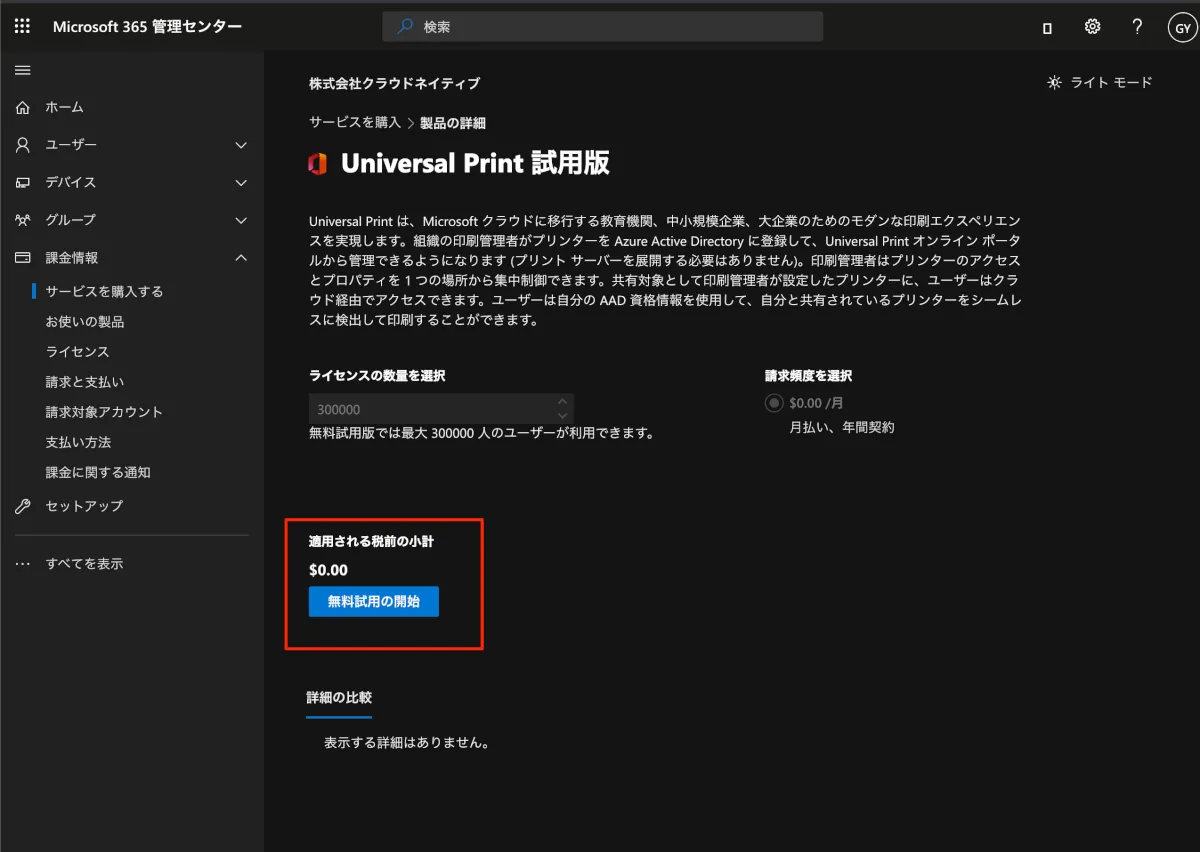Click the 検索 search box
The height and width of the screenshot is (852, 1200).
[603, 27]
